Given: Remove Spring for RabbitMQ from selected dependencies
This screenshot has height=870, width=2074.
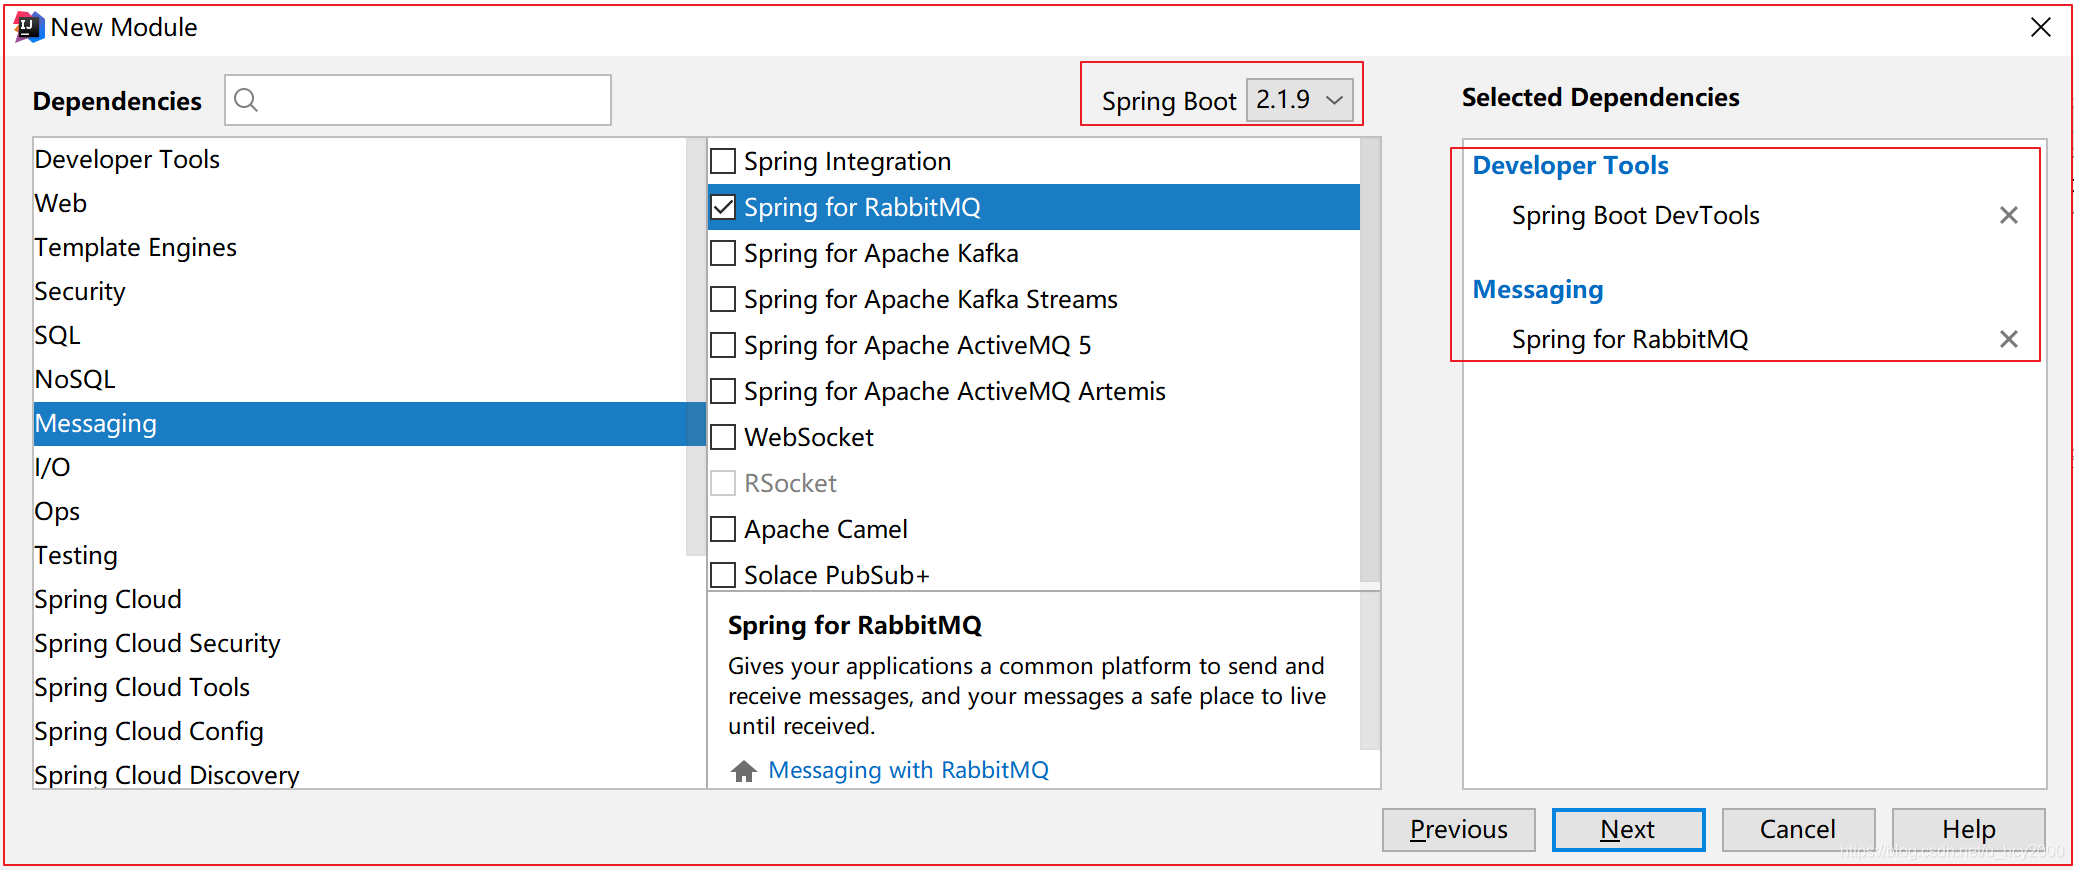Looking at the screenshot, I should click(x=2008, y=339).
